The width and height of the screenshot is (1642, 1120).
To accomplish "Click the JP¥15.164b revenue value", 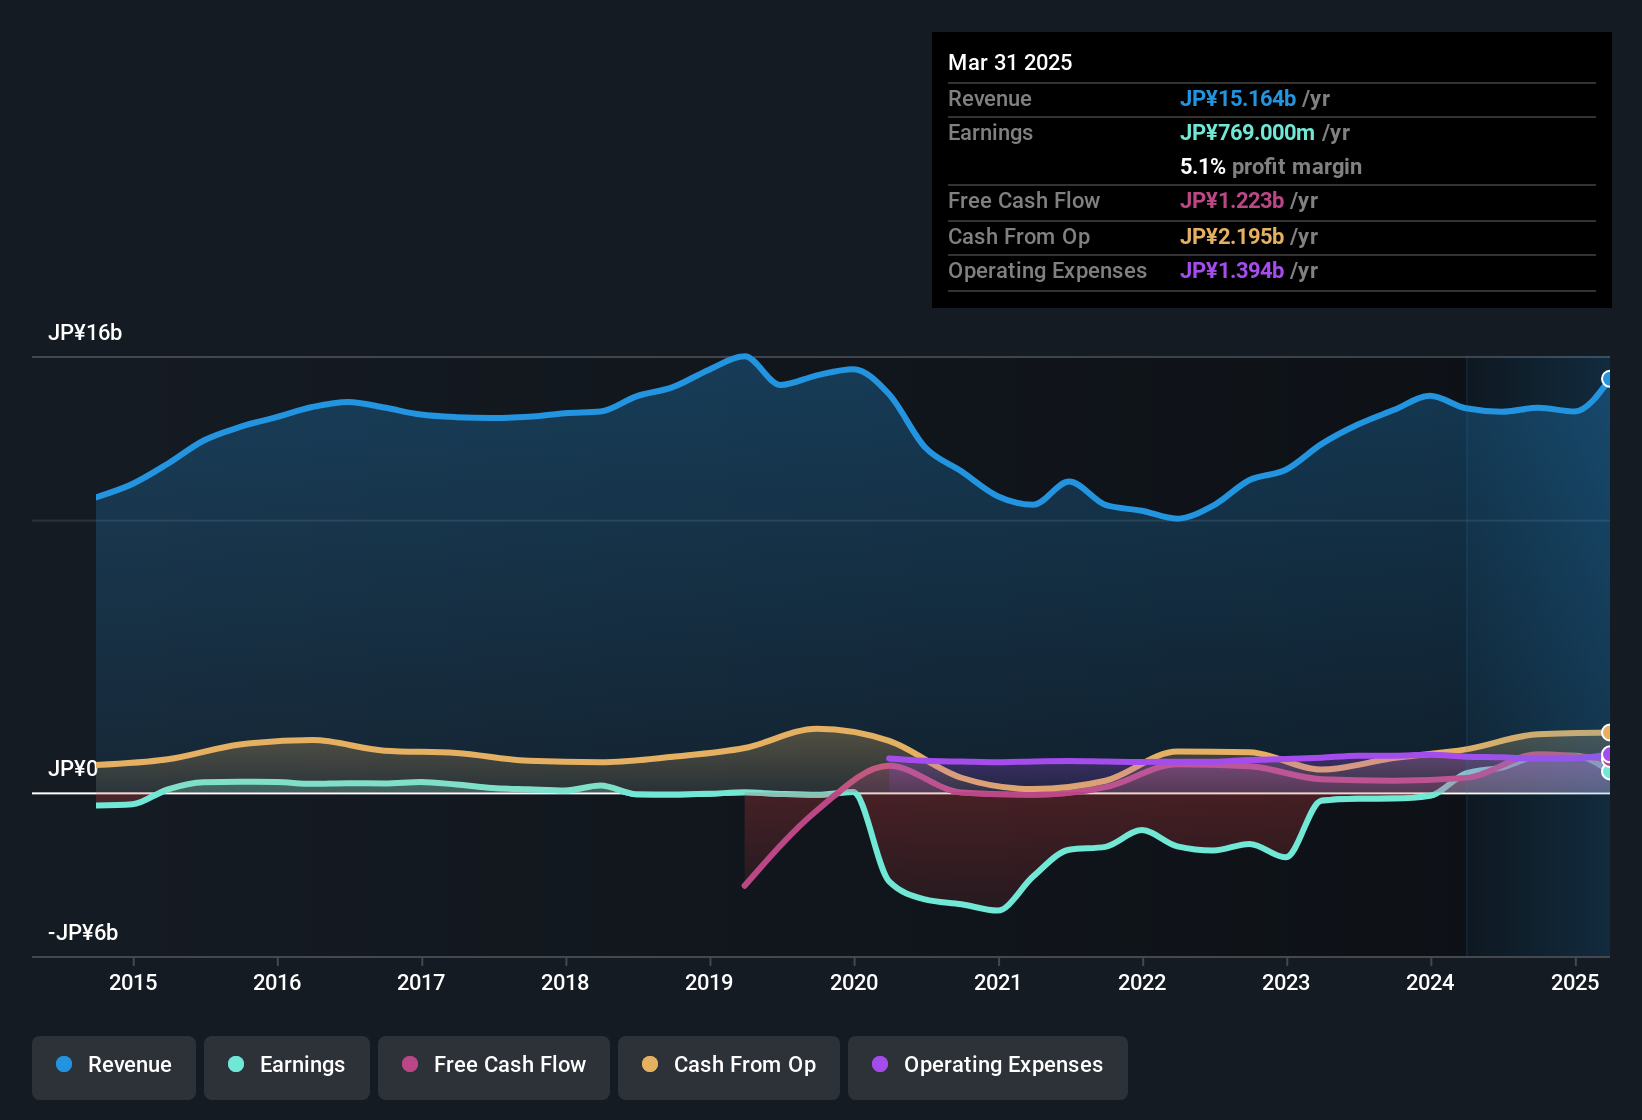I will [x=1238, y=98].
